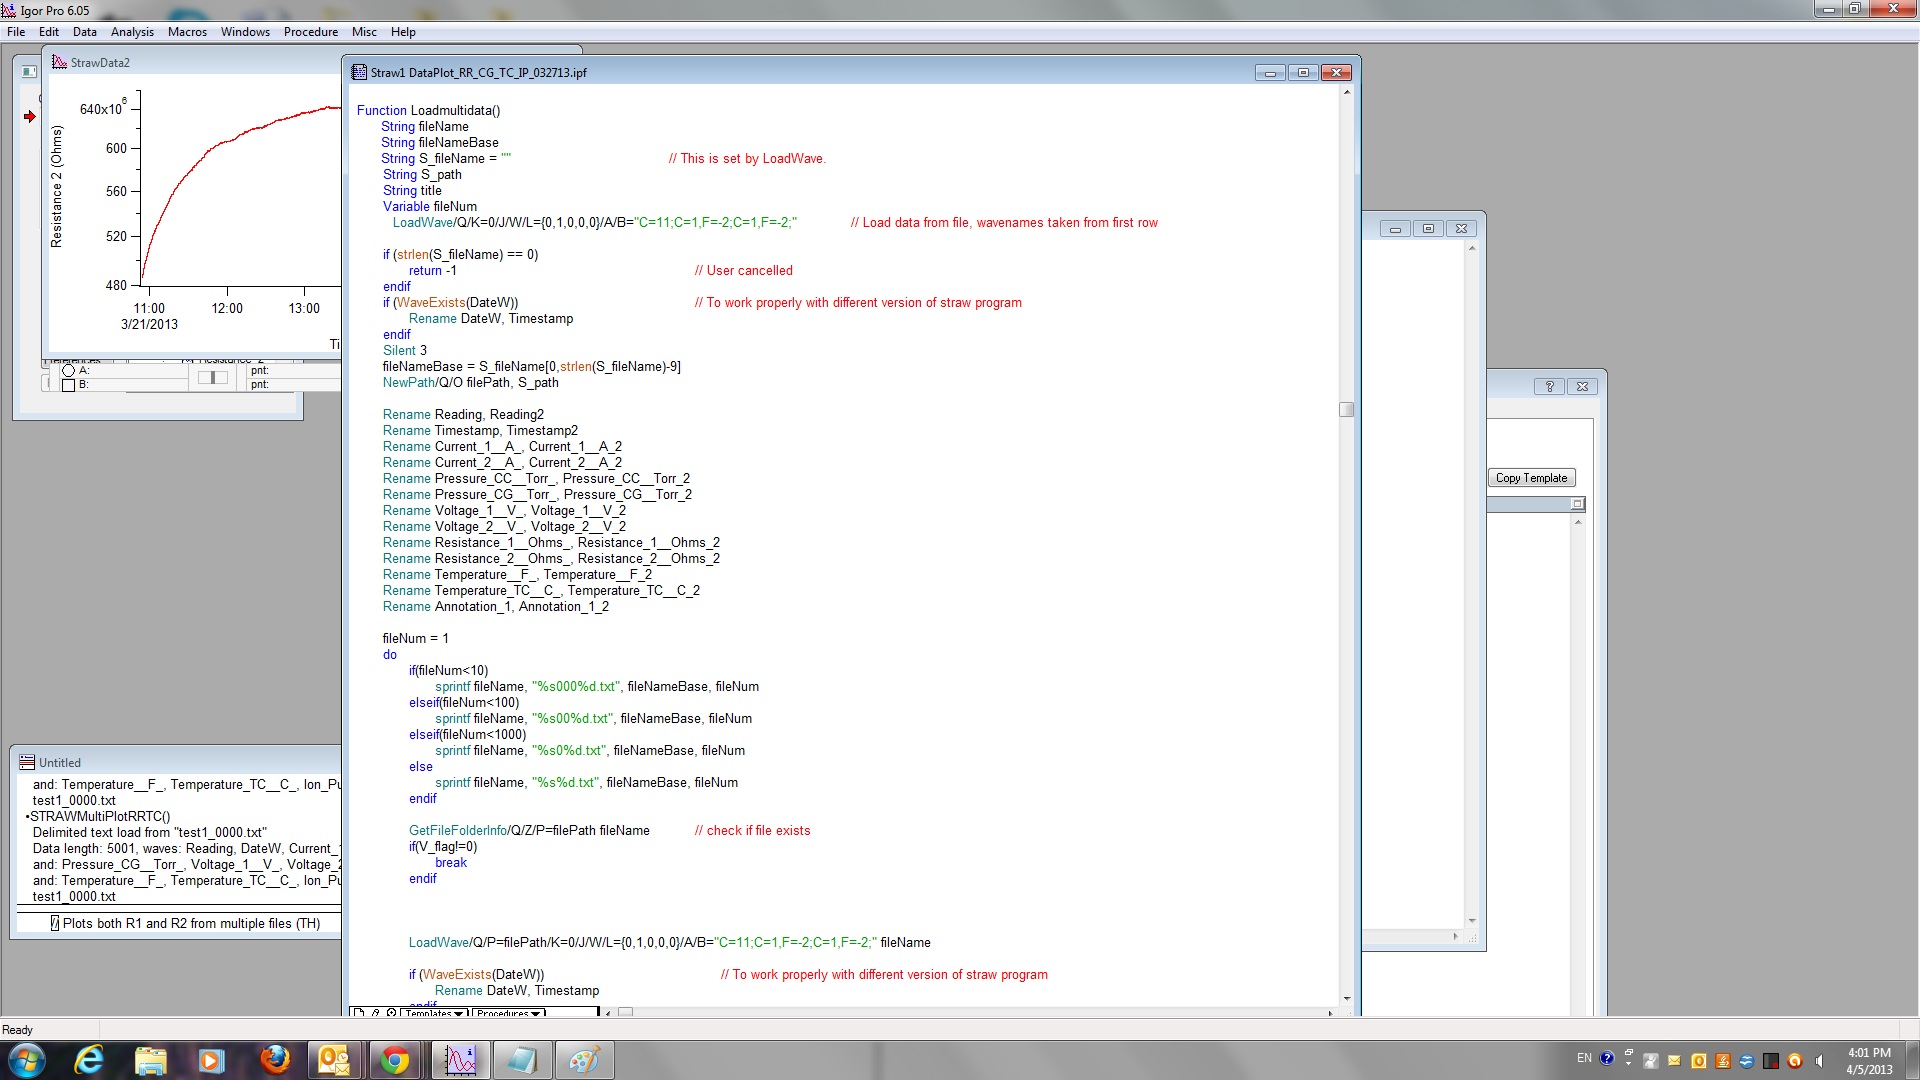This screenshot has width=1920, height=1080.
Task: Click the Copy Template button
Action: (x=1531, y=478)
